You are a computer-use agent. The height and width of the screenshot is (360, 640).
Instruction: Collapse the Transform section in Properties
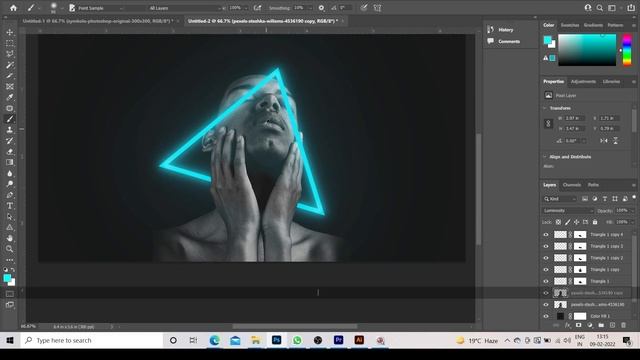(x=544, y=108)
